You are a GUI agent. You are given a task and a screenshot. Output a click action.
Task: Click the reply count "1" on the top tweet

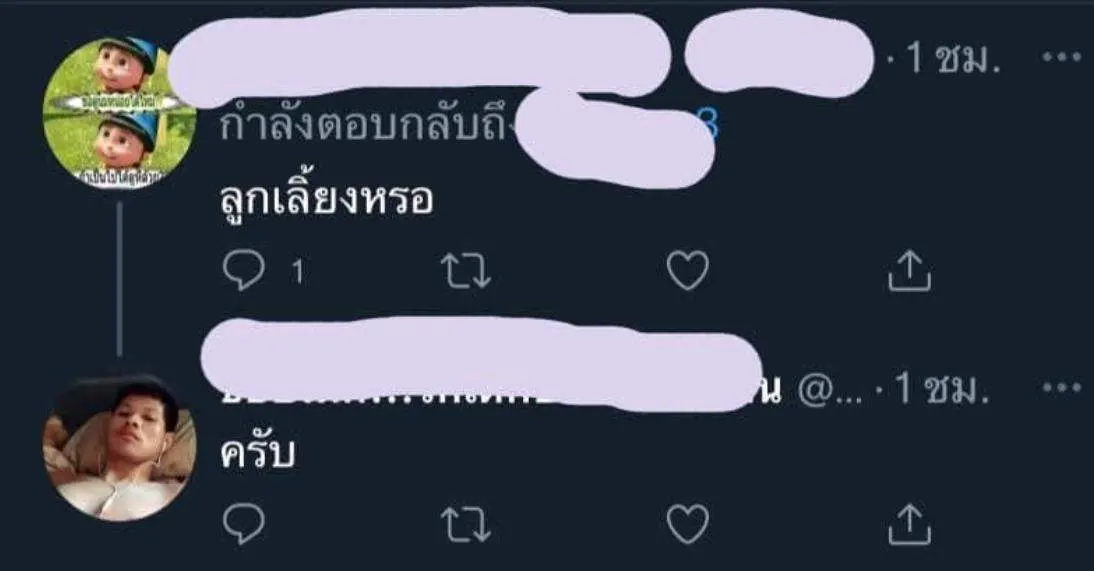[298, 272]
